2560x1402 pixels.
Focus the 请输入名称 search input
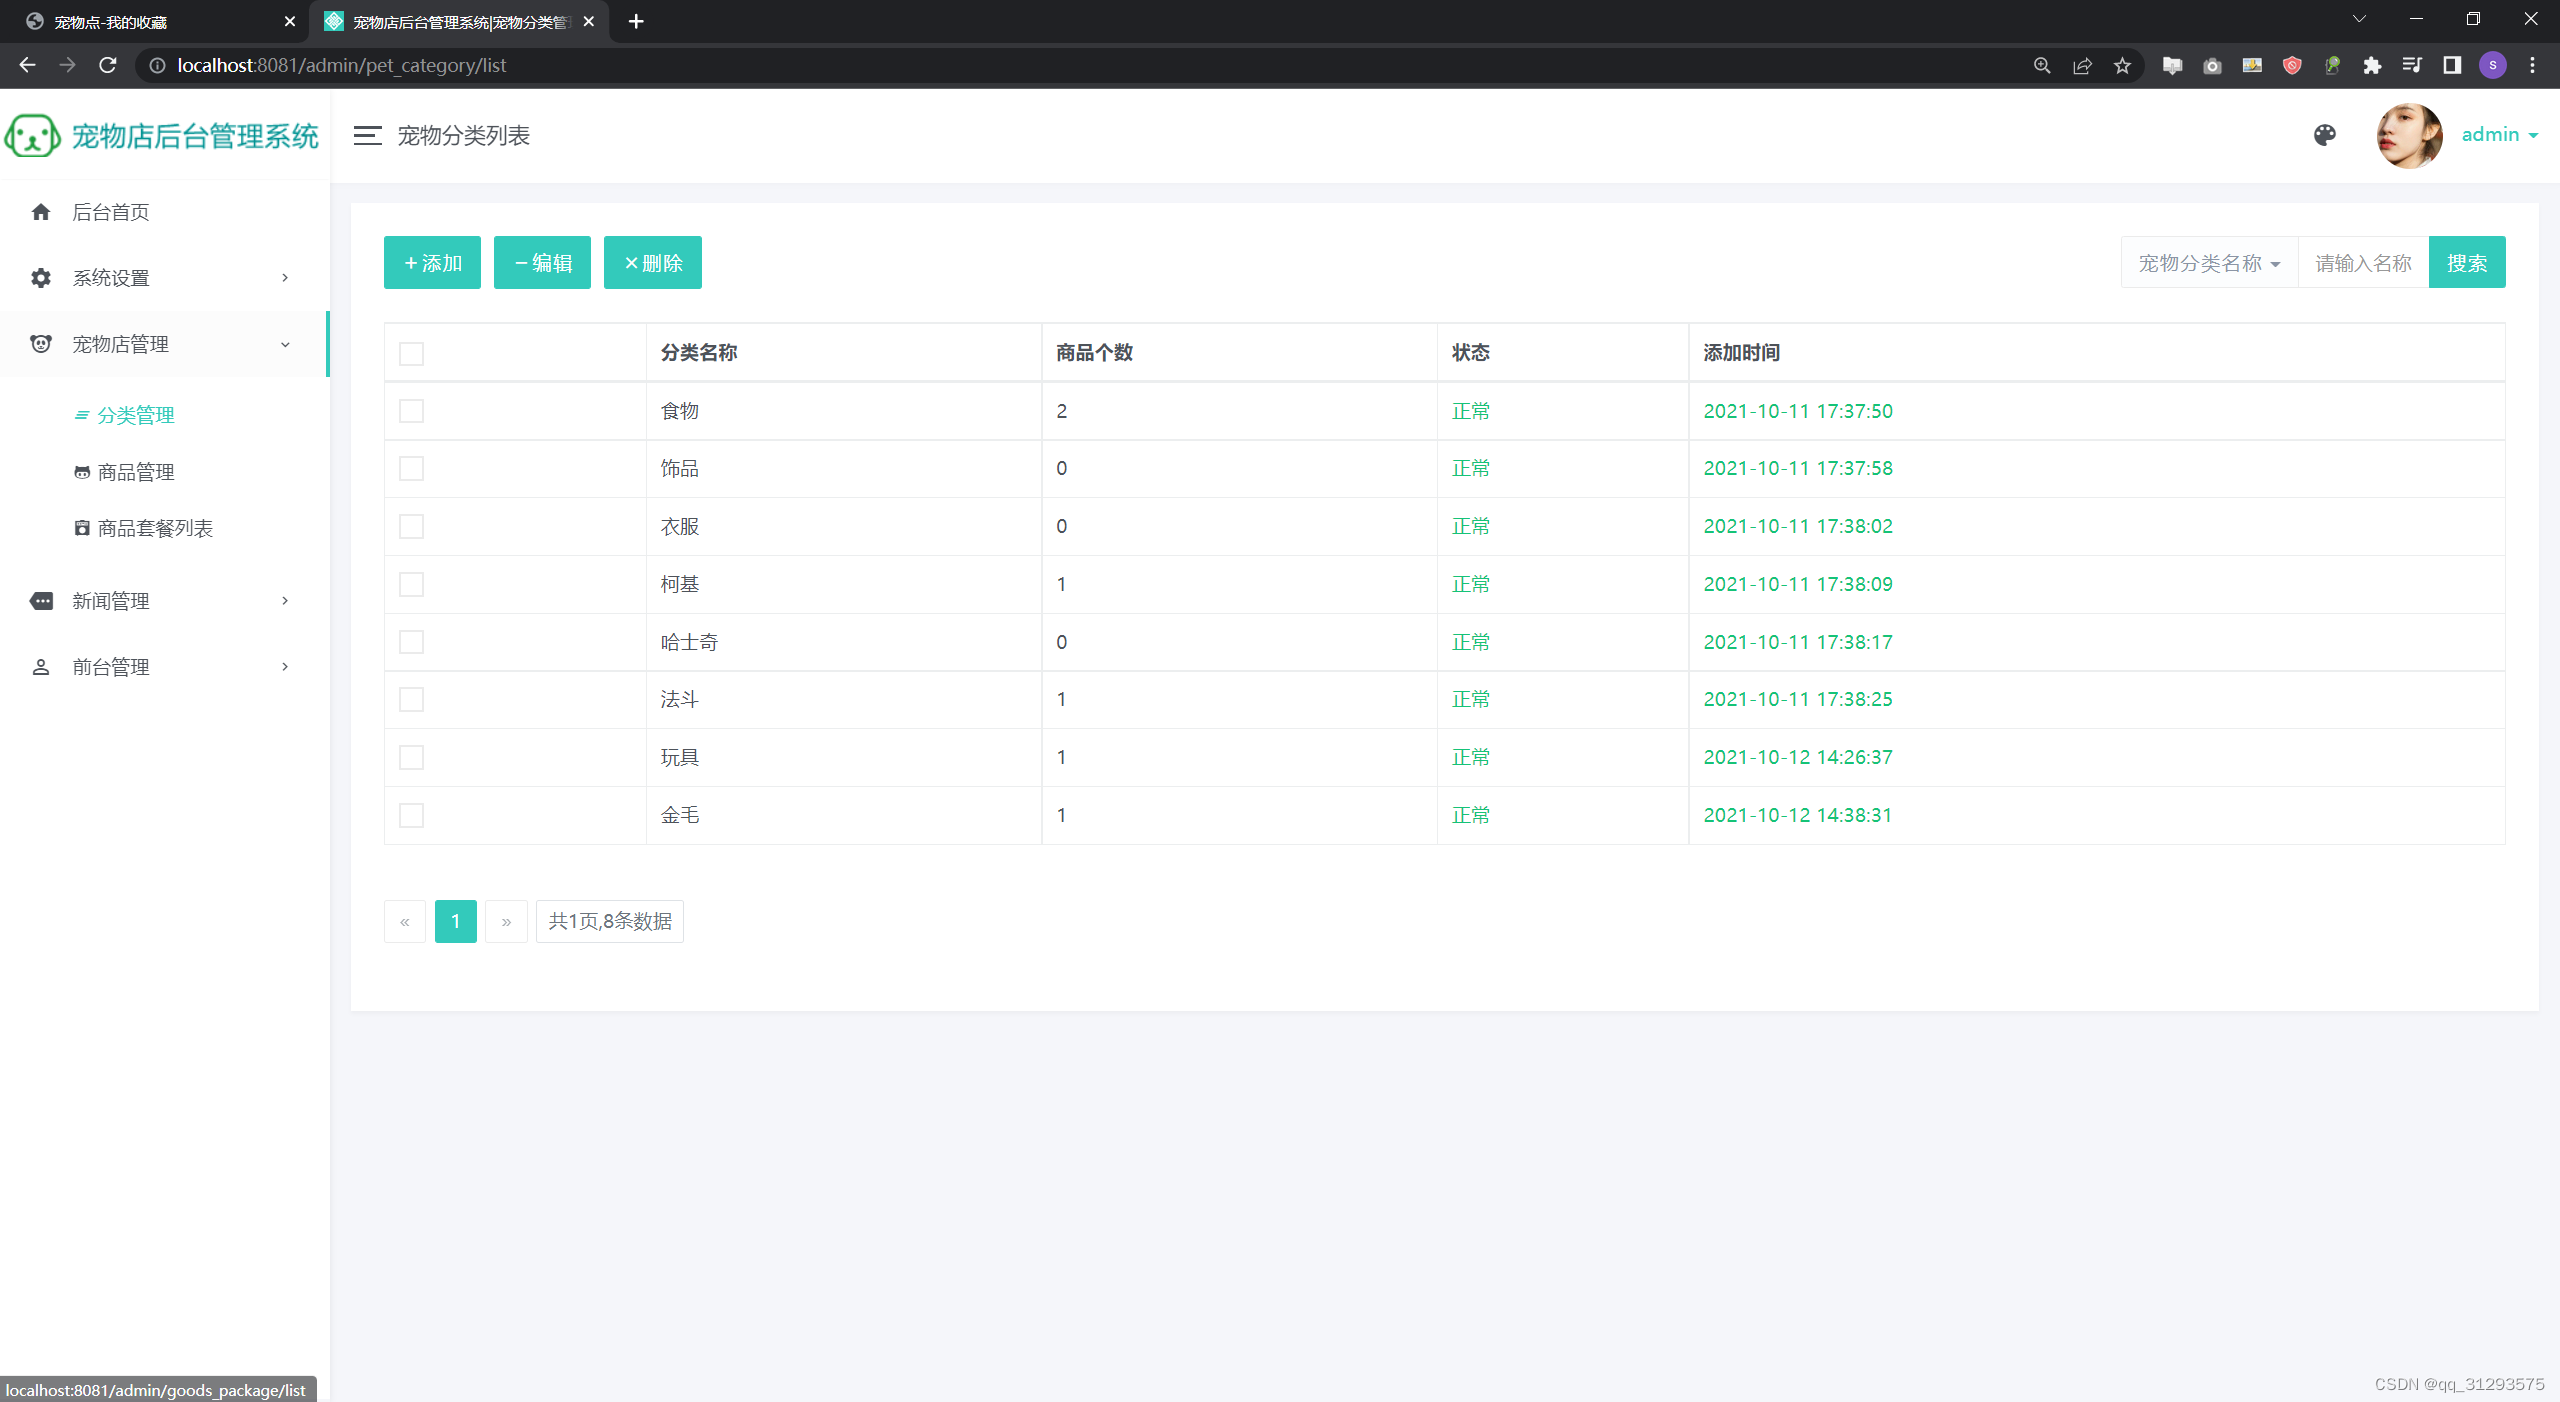coord(2363,263)
